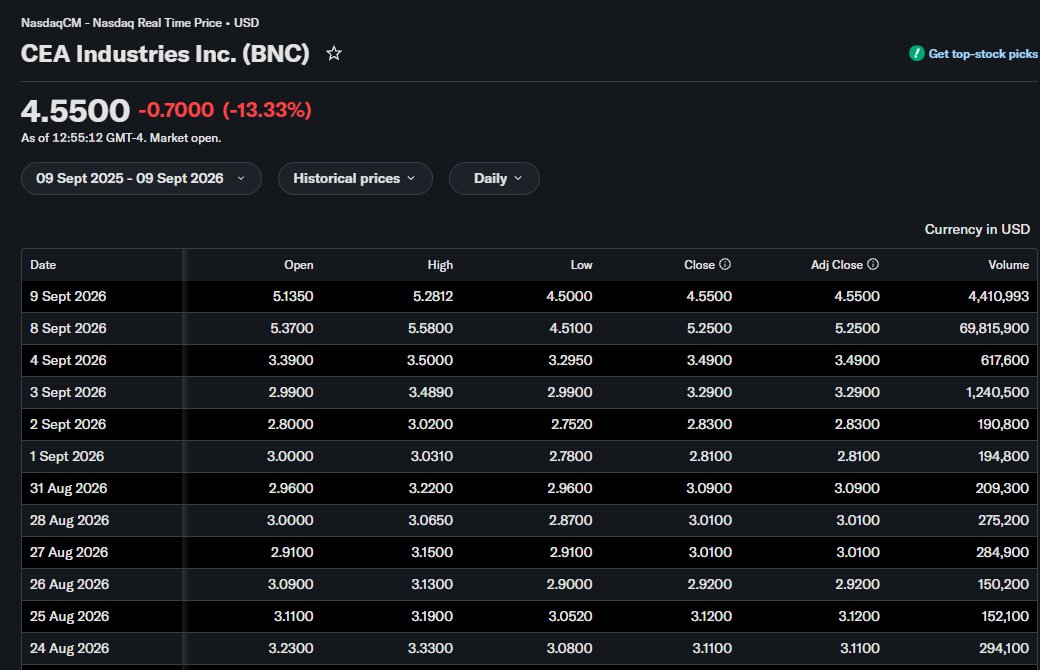
Task: Click volume 69,815,900 for 8 Sept
Action: (994, 328)
